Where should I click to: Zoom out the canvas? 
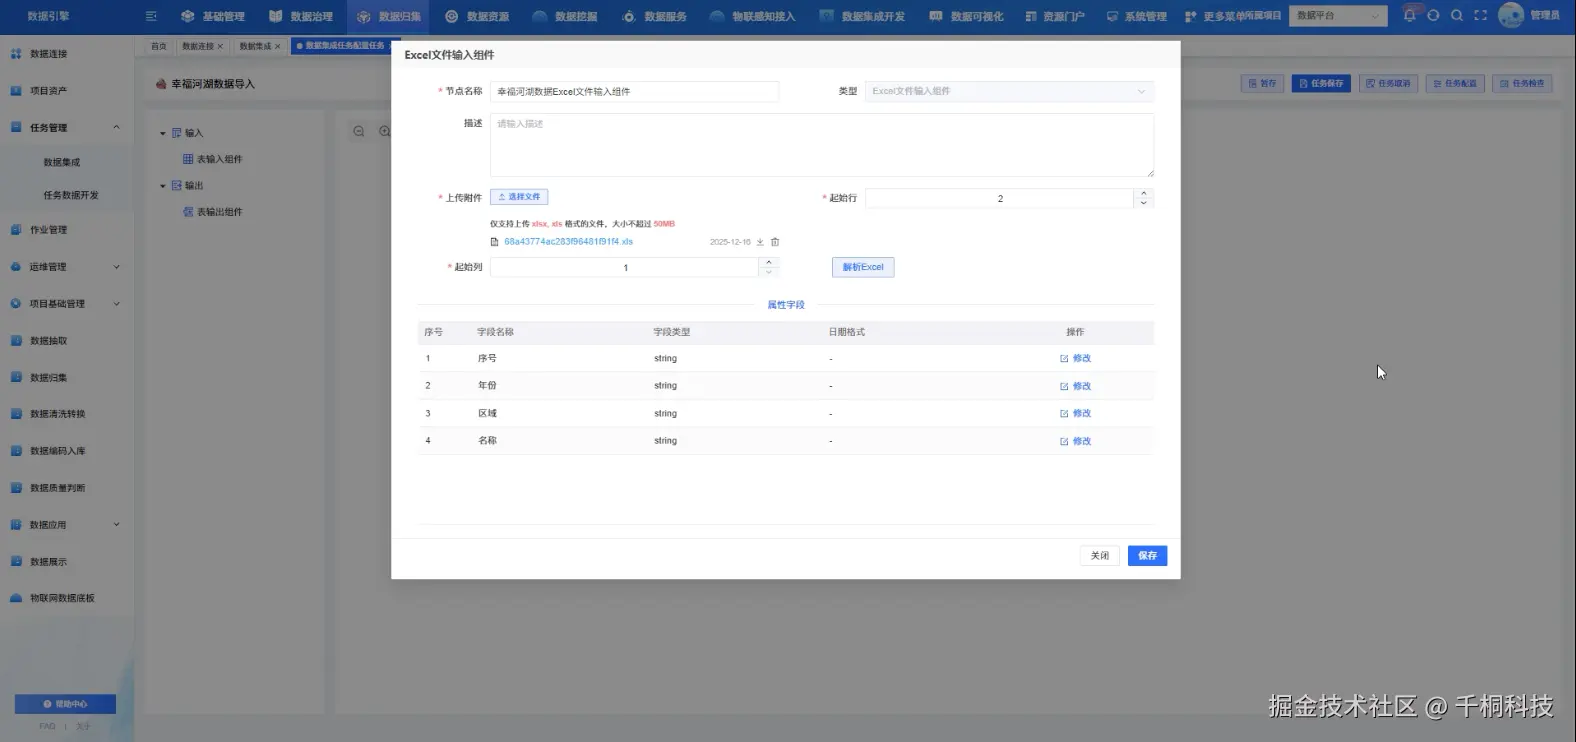click(359, 132)
